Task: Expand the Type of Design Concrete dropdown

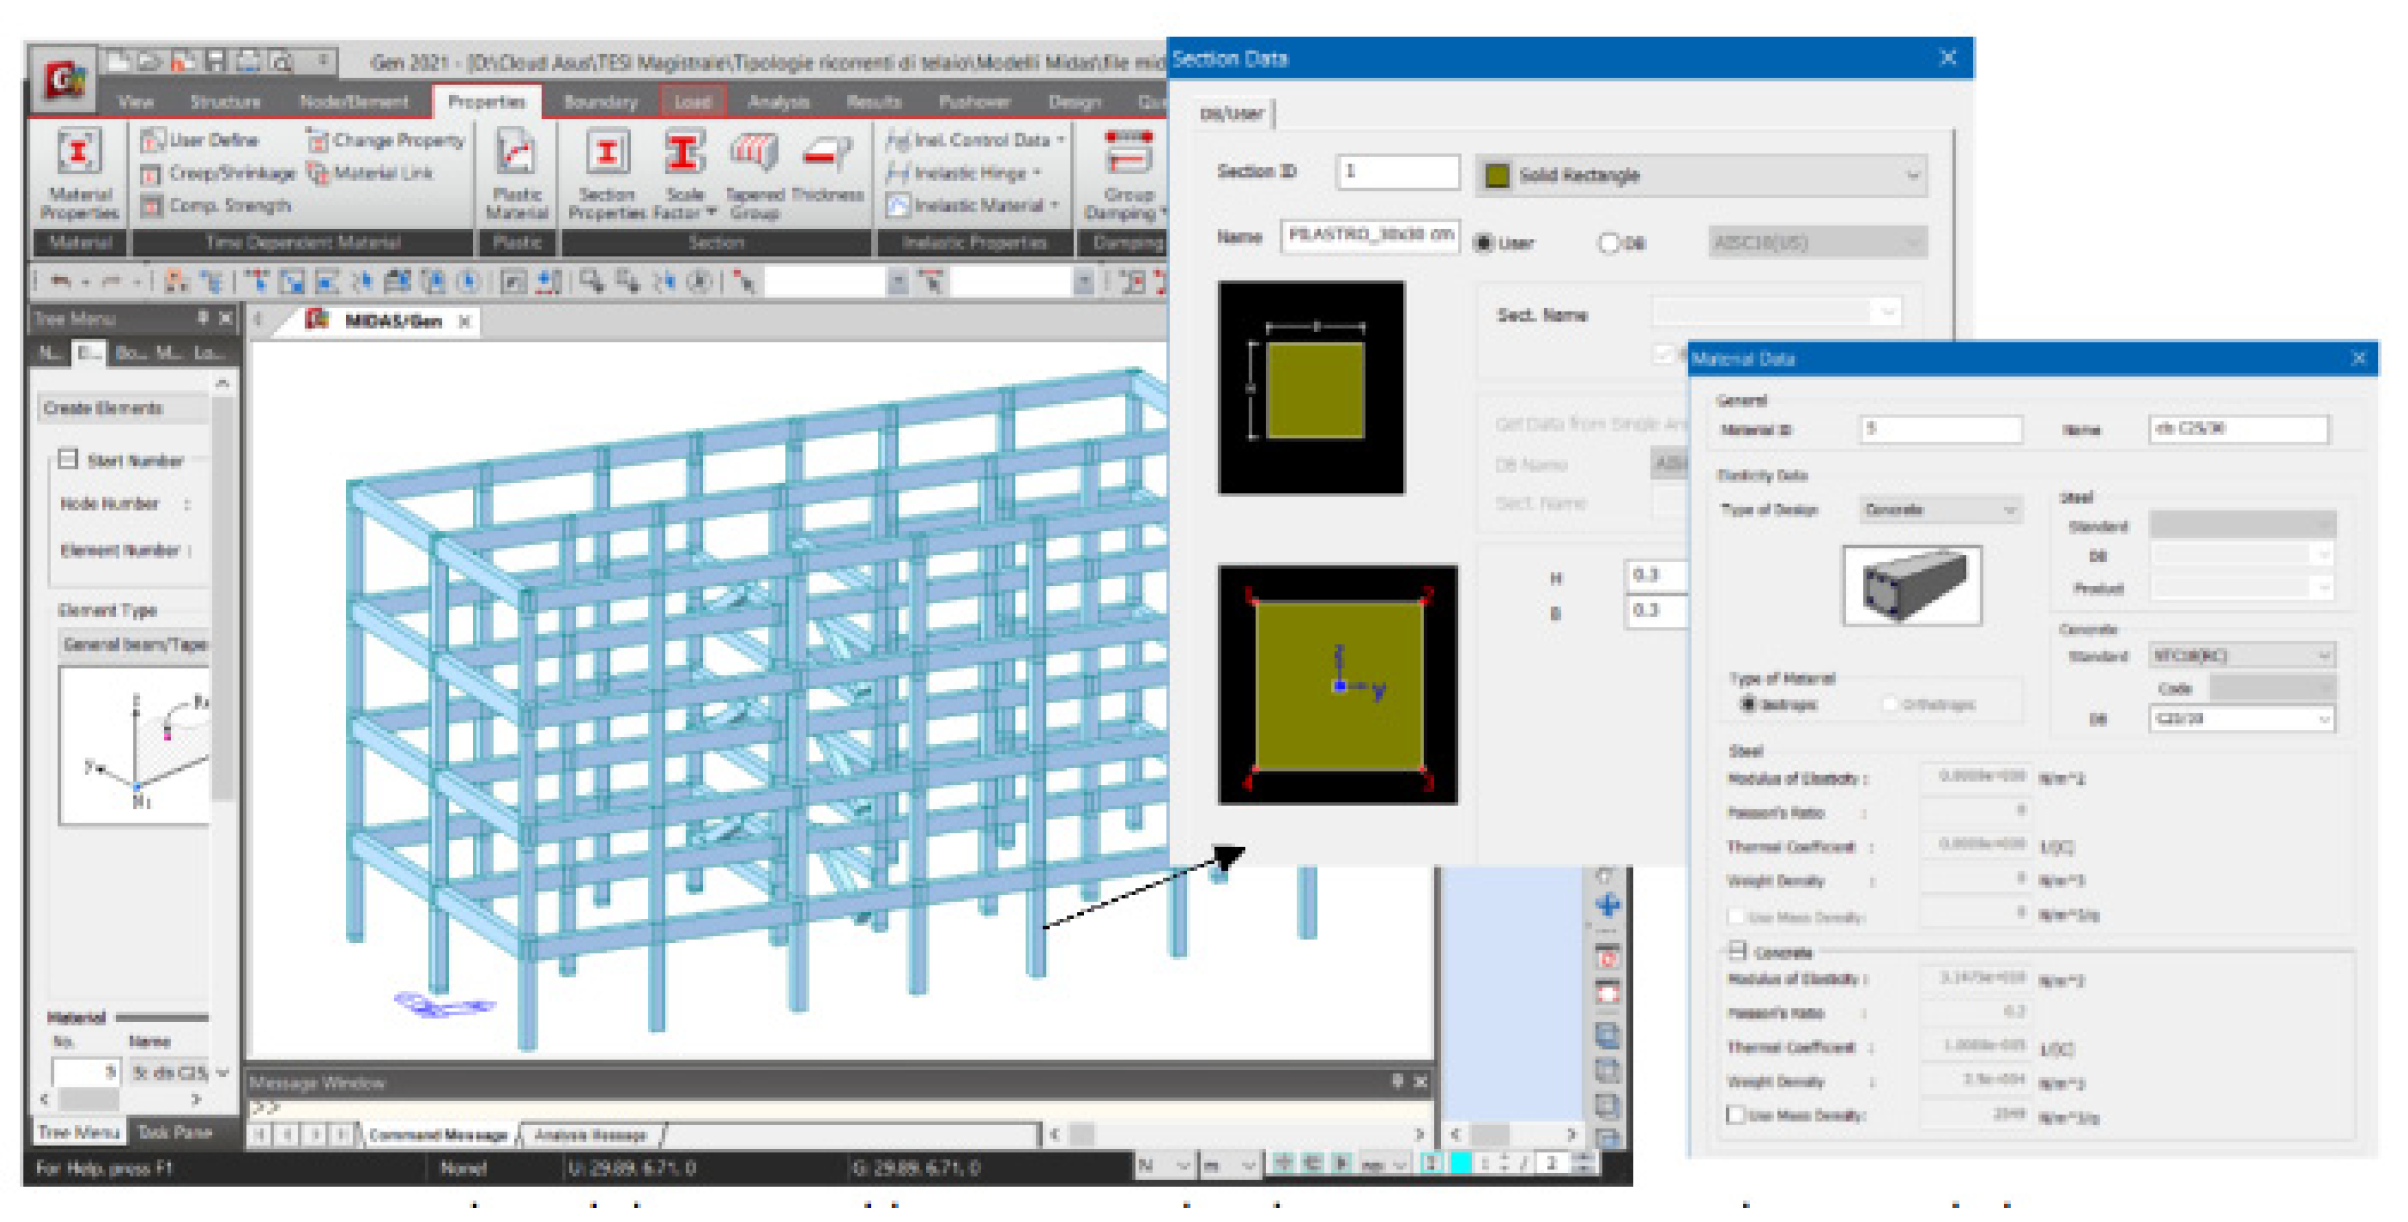Action: 2009,510
